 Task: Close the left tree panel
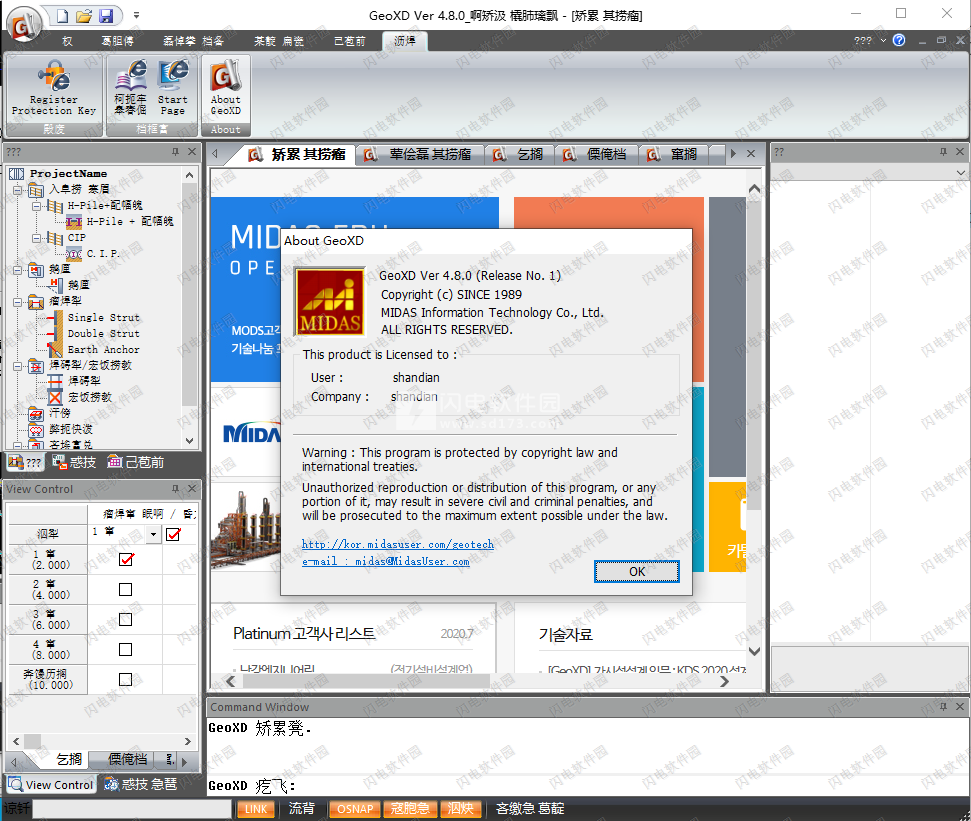click(x=192, y=152)
